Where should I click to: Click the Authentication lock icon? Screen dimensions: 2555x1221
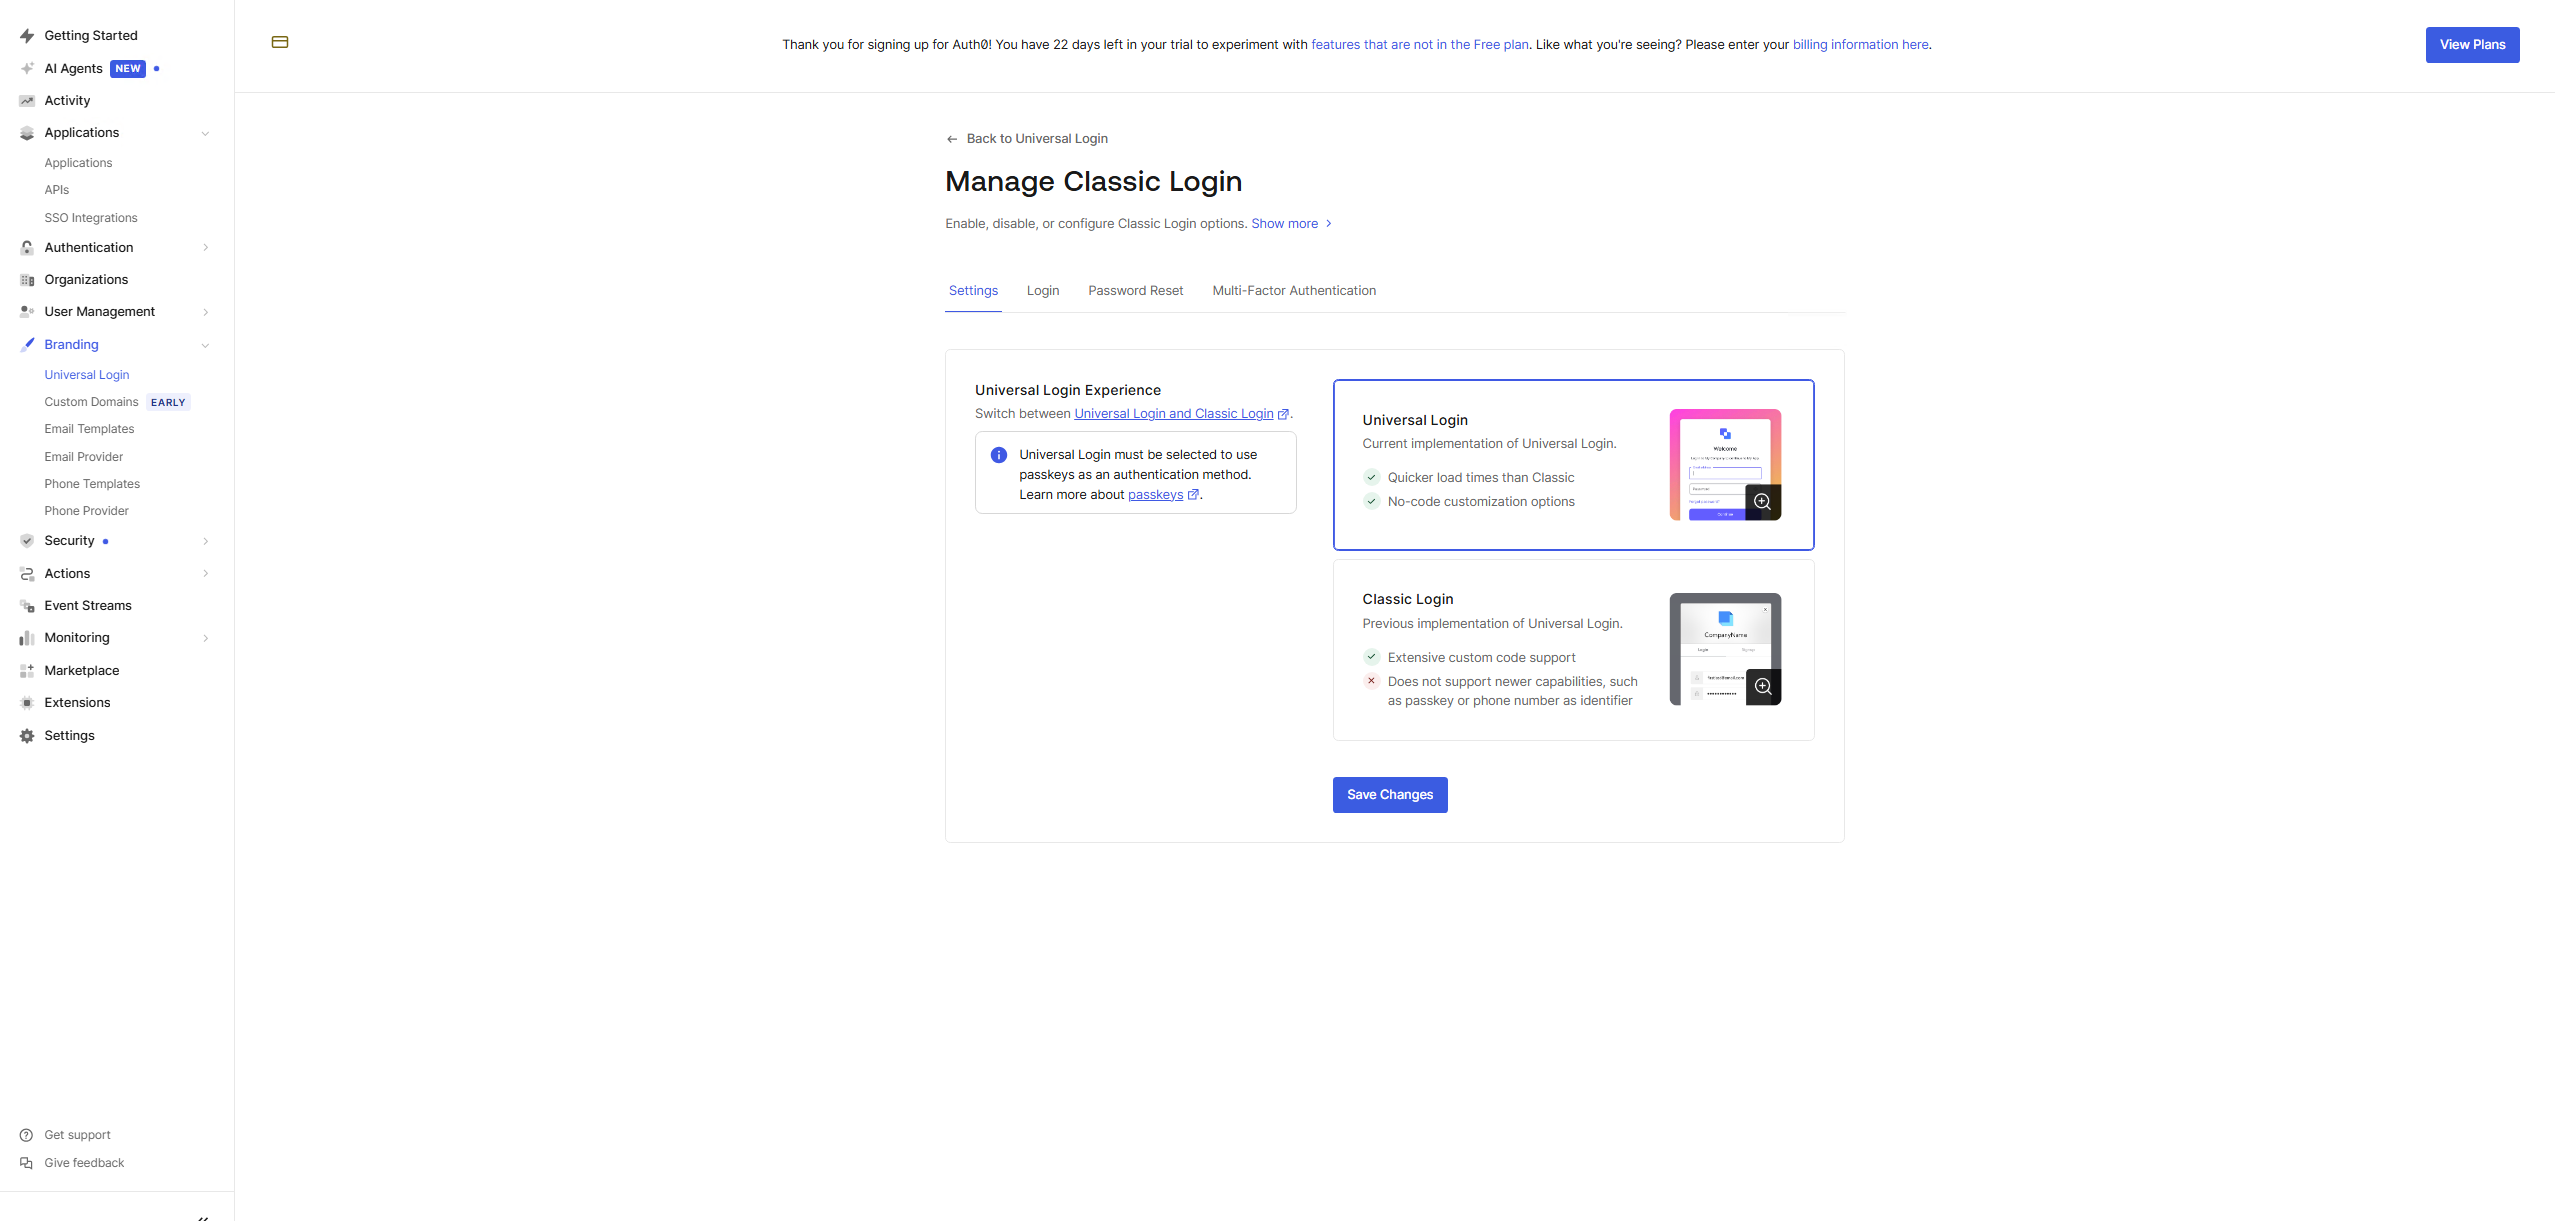(x=27, y=248)
